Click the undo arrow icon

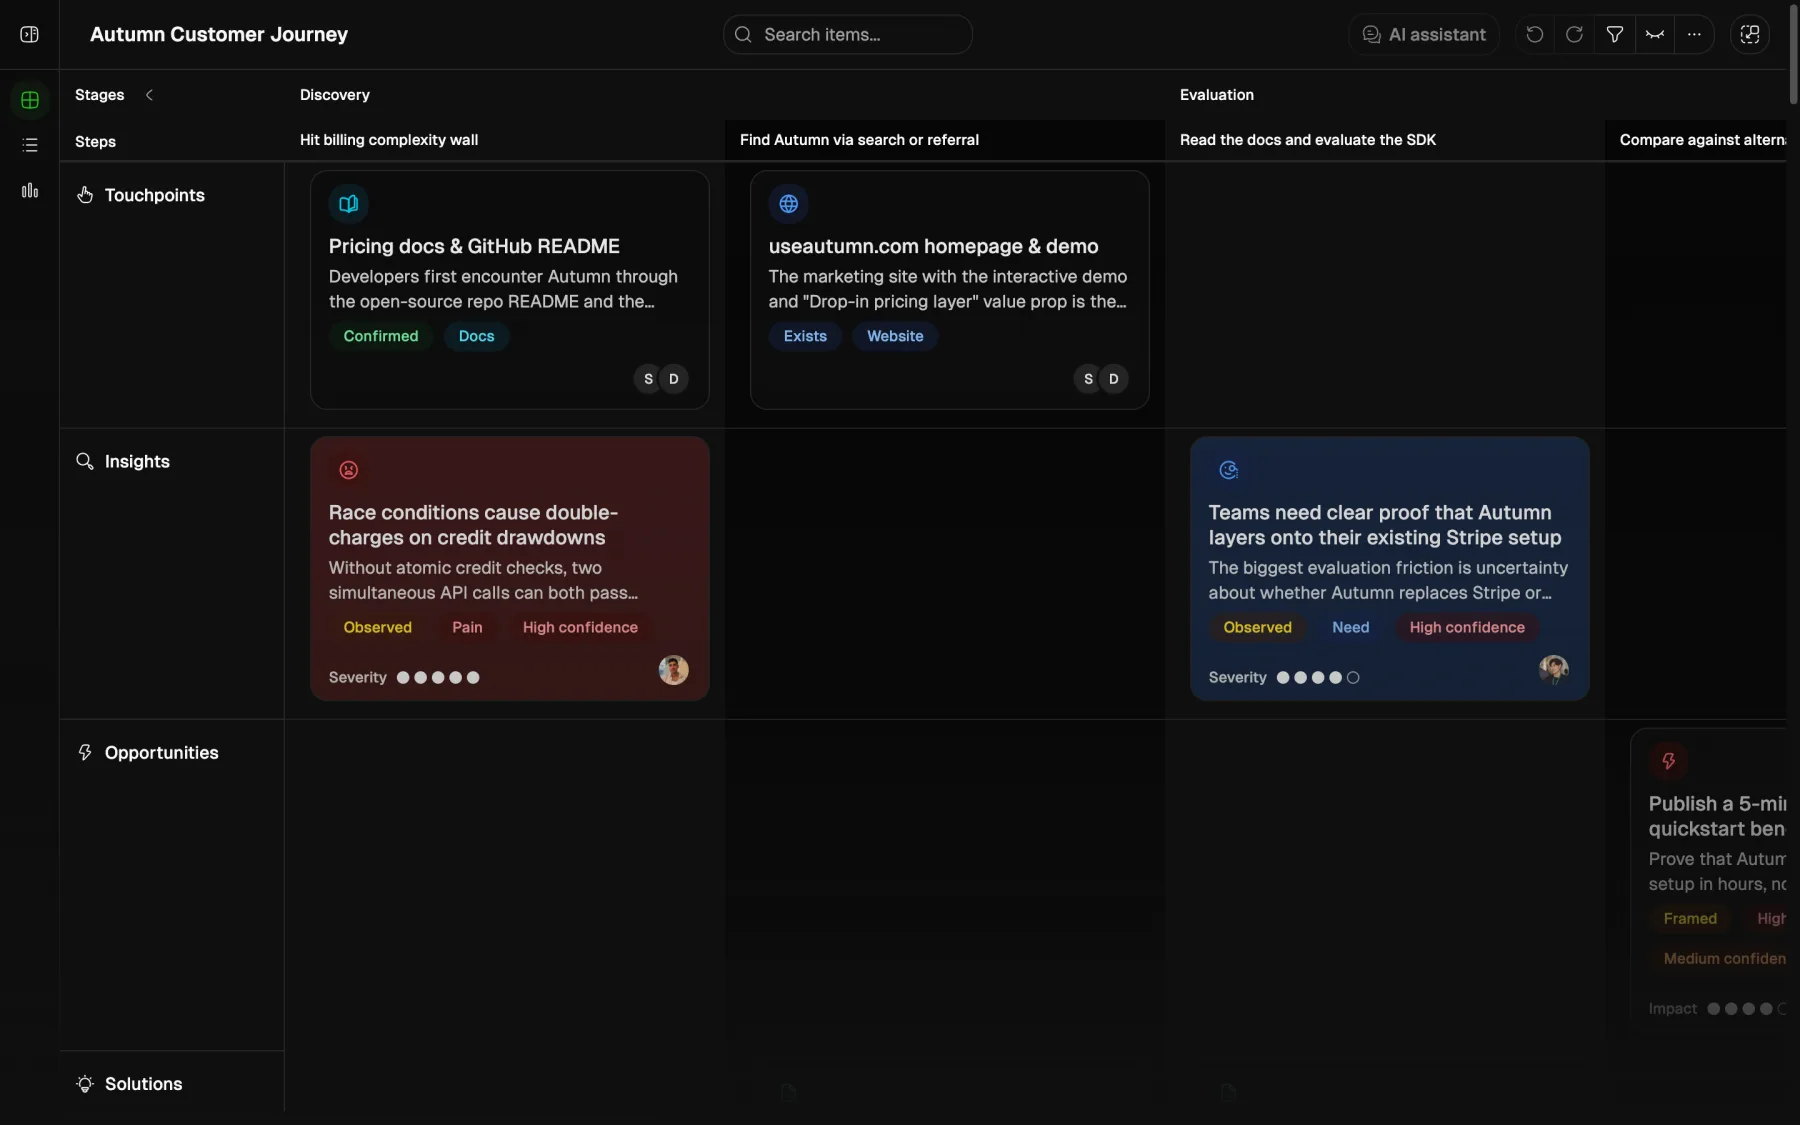pyautogui.click(x=1534, y=34)
